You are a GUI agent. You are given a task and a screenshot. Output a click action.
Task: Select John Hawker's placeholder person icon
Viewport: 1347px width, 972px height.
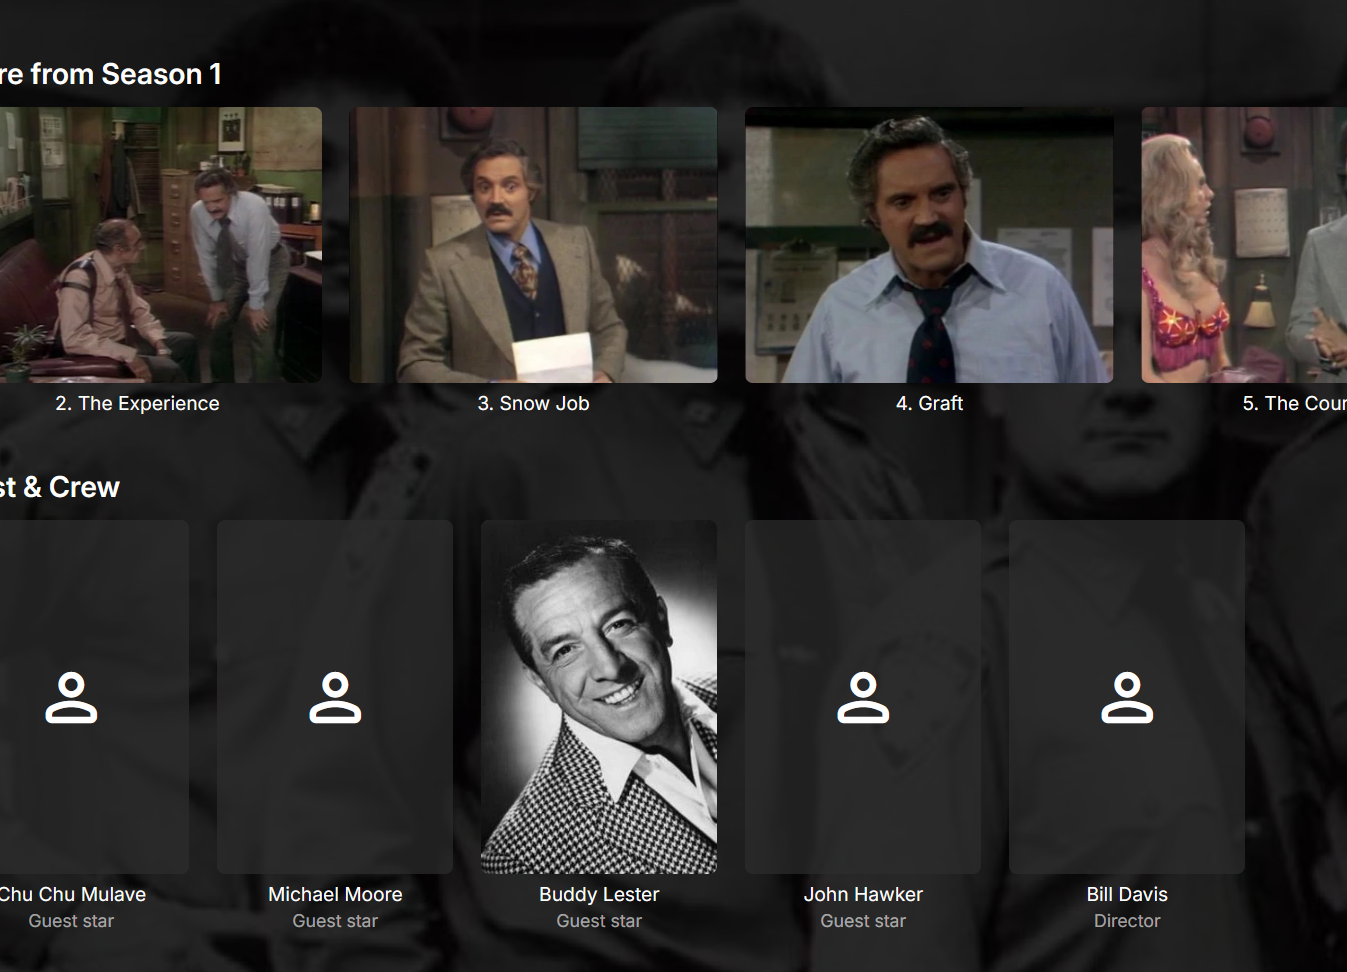tap(863, 697)
